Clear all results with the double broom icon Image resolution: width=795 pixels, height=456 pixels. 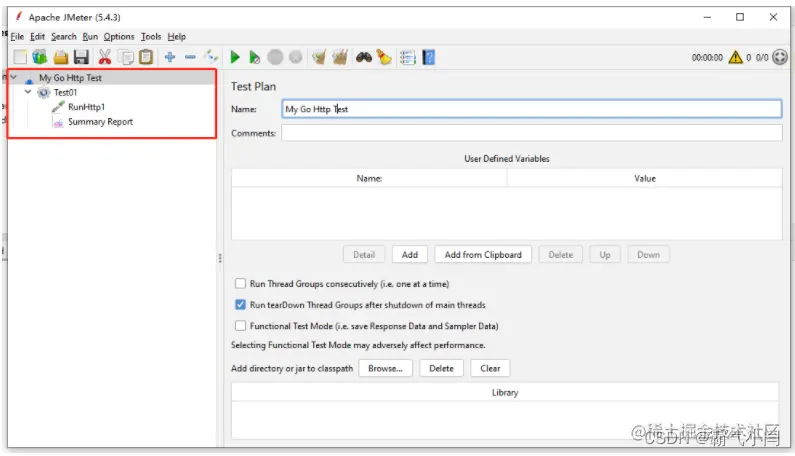(340, 57)
